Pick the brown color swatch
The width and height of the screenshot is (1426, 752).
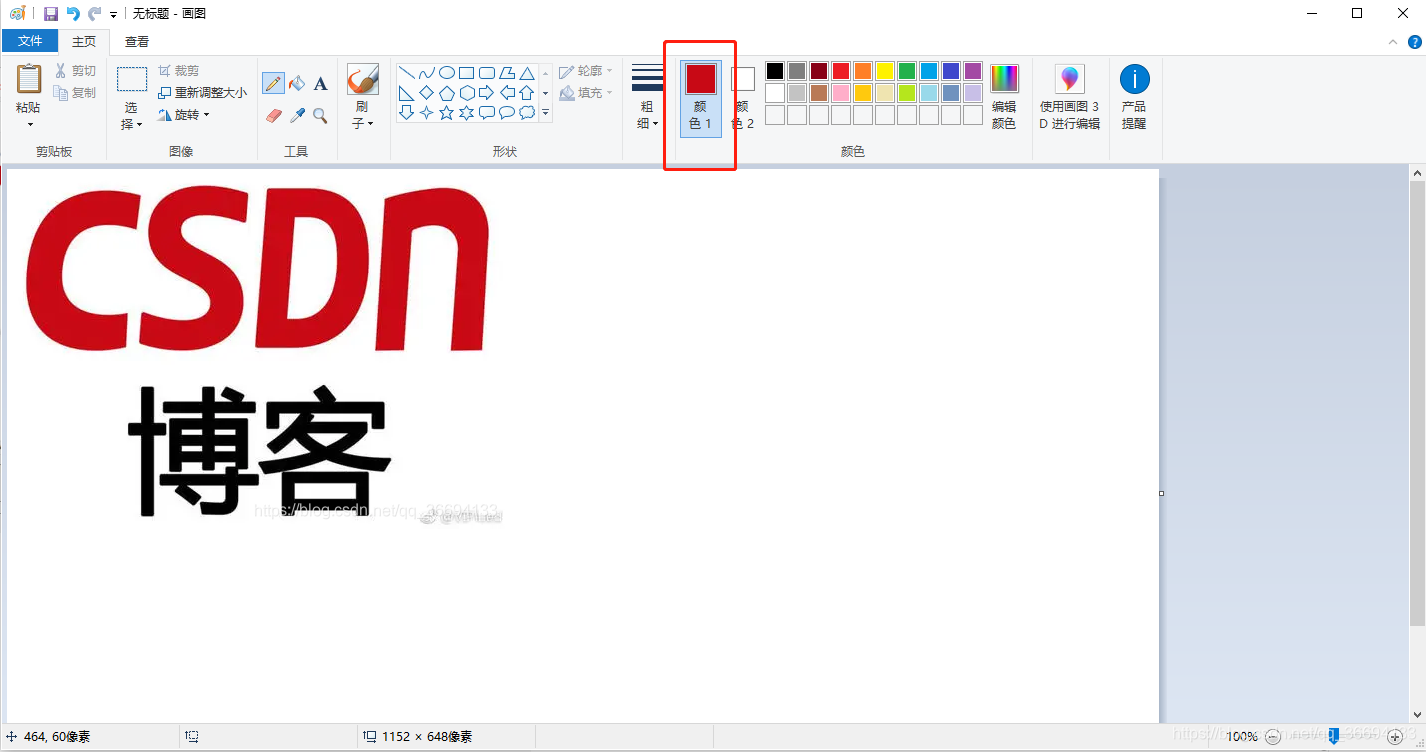coord(819,93)
